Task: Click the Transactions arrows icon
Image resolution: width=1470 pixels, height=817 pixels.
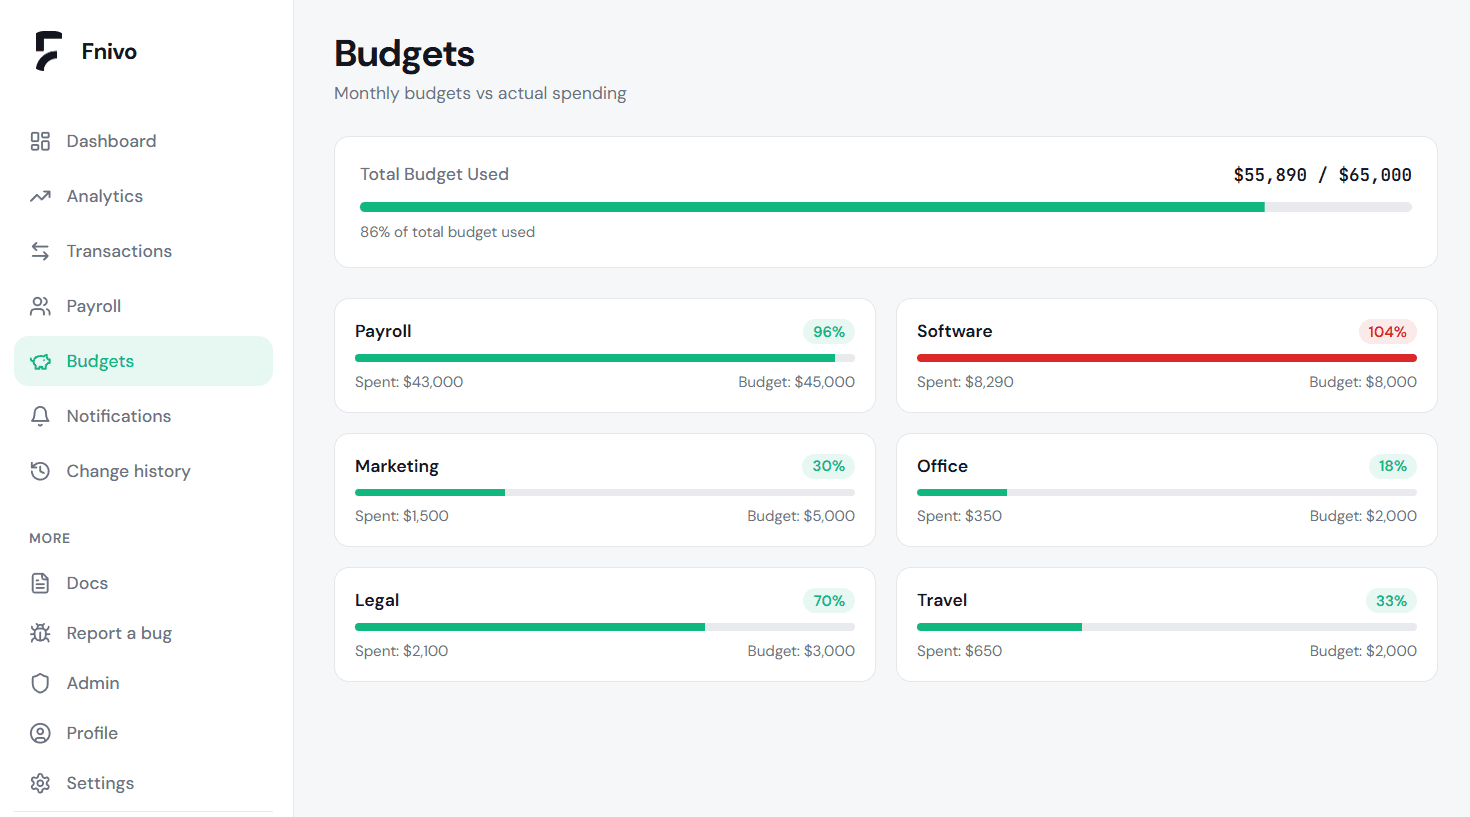Action: pyautogui.click(x=40, y=251)
